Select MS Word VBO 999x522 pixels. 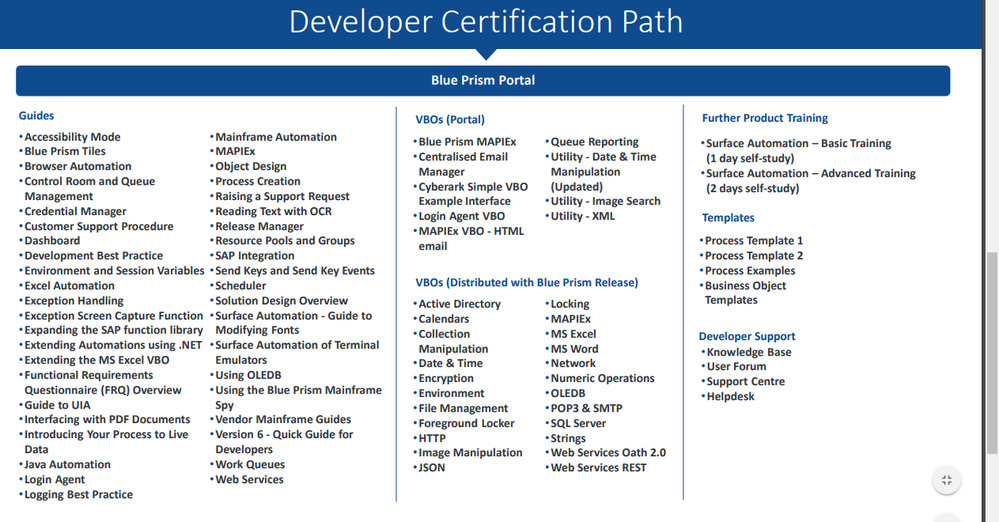(574, 349)
